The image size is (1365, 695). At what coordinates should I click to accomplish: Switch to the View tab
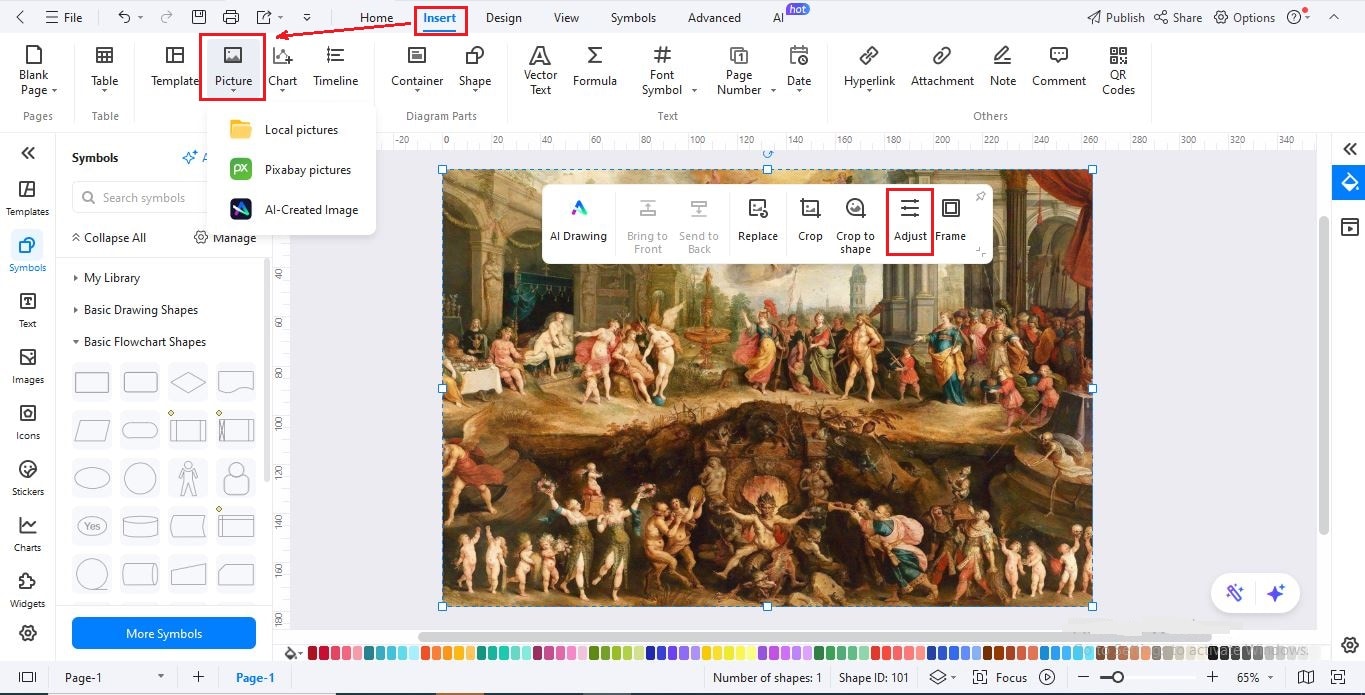[x=566, y=17]
